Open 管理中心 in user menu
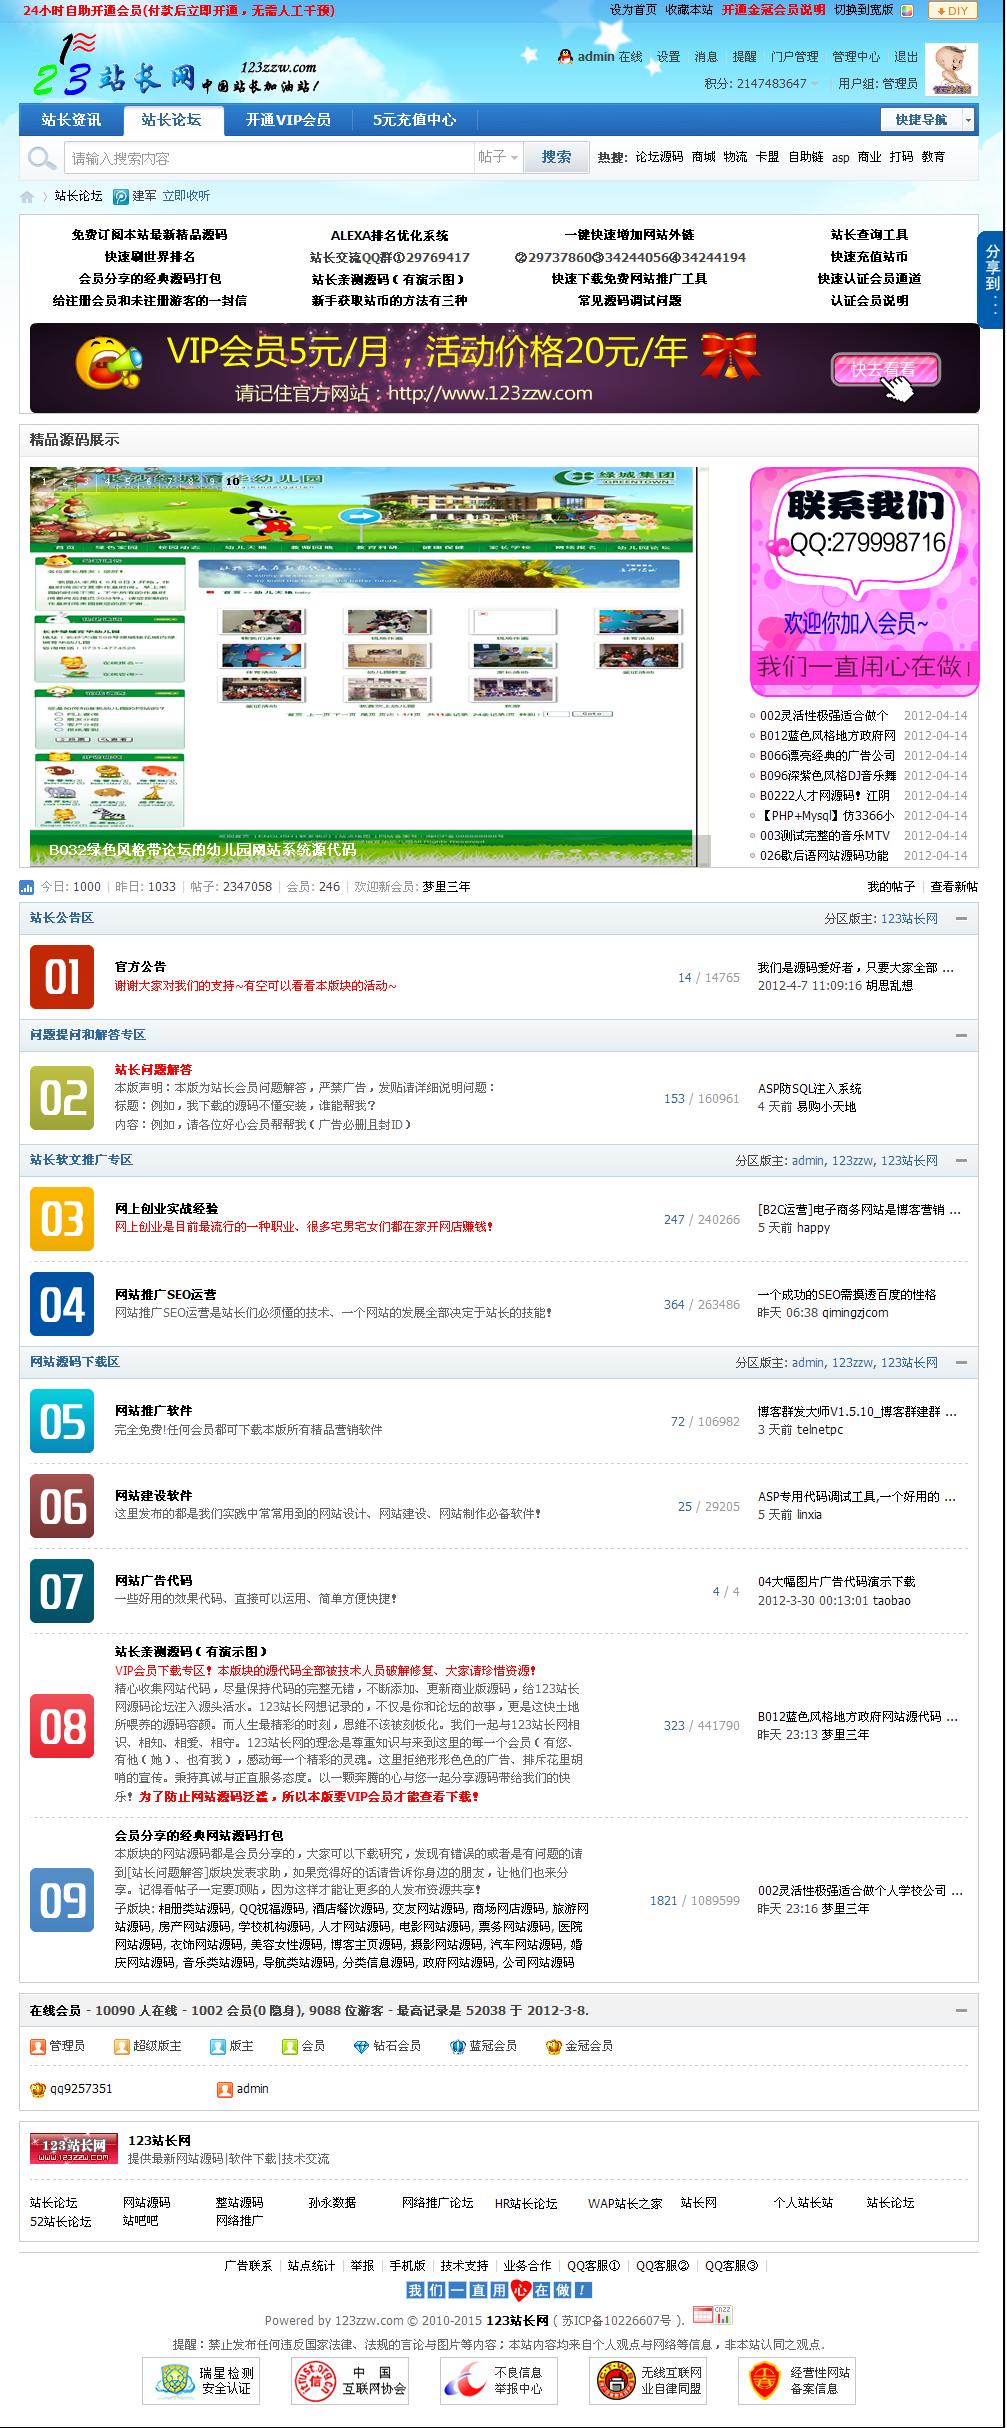Viewport: 1007px width, 2428px height. point(856,57)
